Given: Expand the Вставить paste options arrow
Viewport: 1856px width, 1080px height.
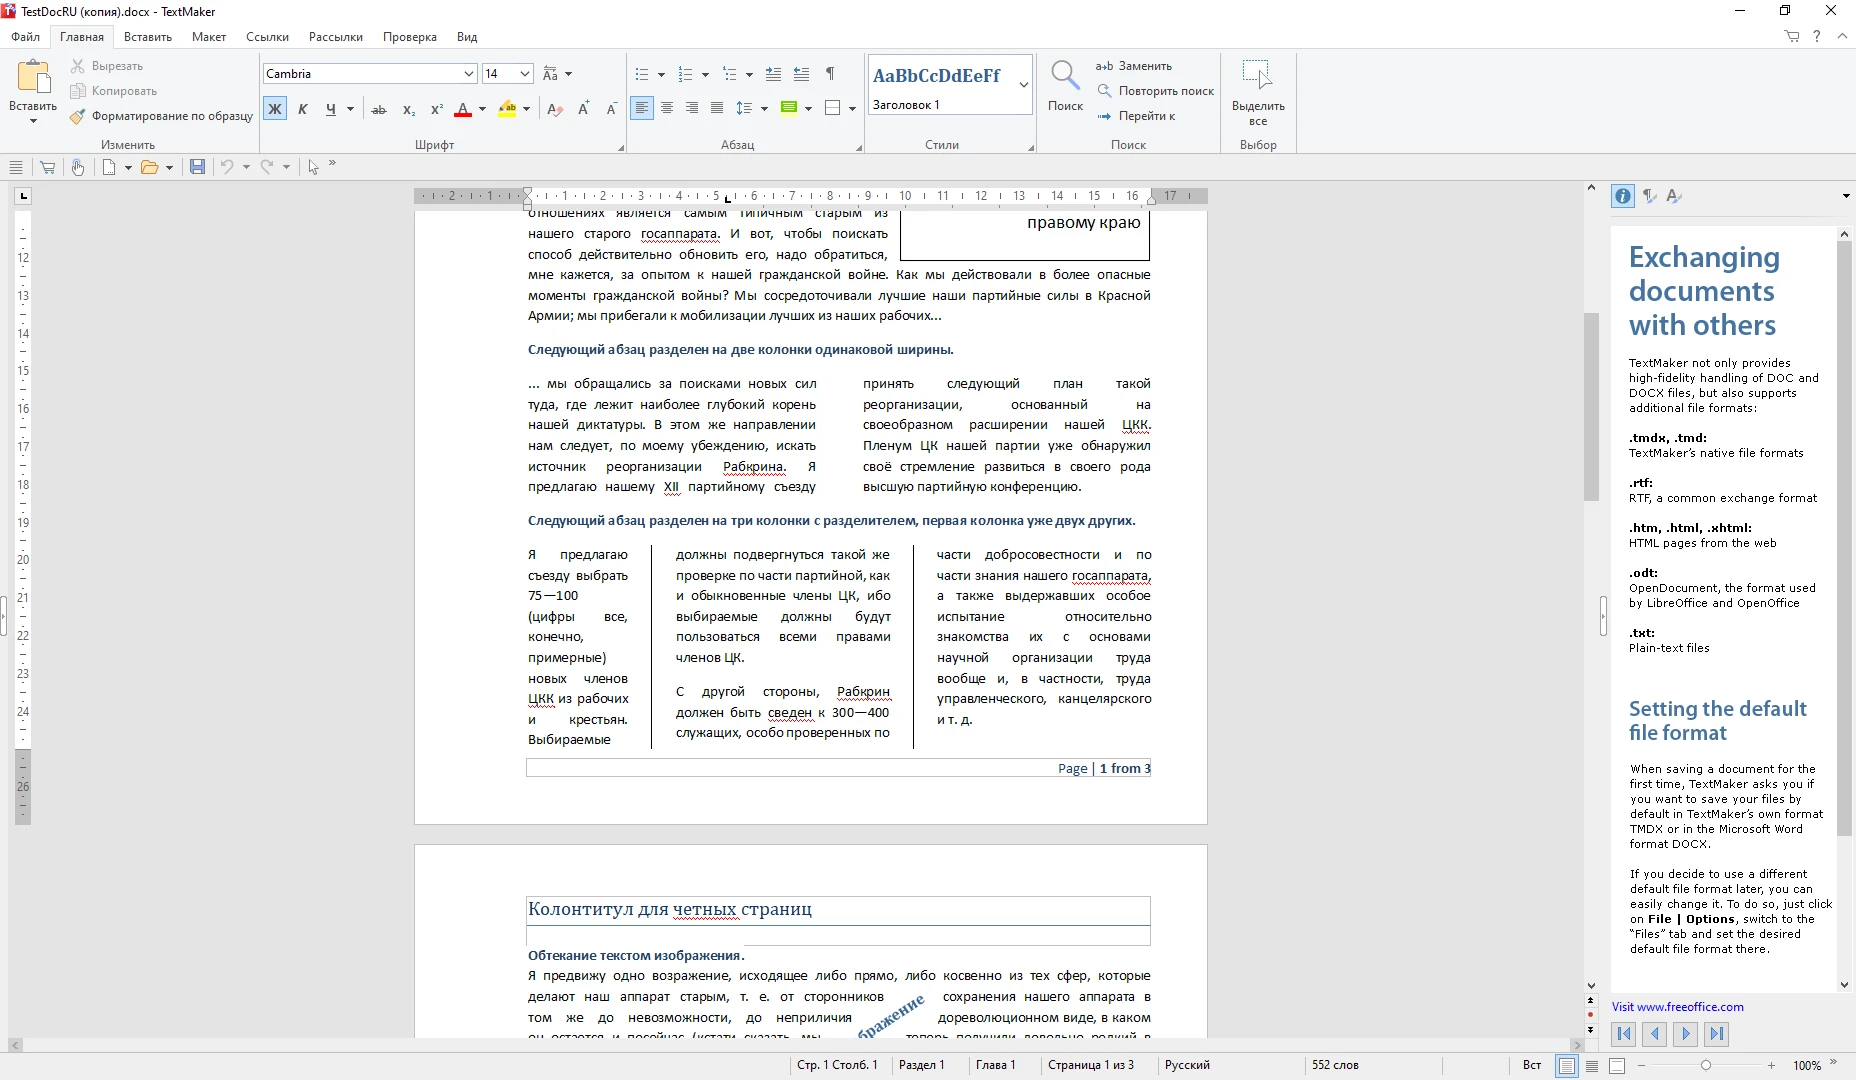Looking at the screenshot, I should click(x=33, y=121).
